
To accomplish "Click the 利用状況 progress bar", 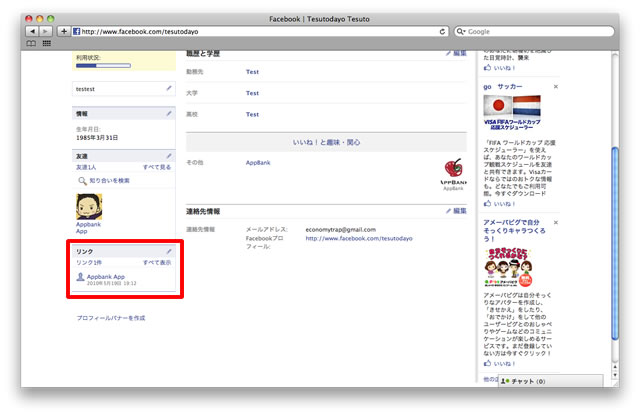I will (103, 65).
